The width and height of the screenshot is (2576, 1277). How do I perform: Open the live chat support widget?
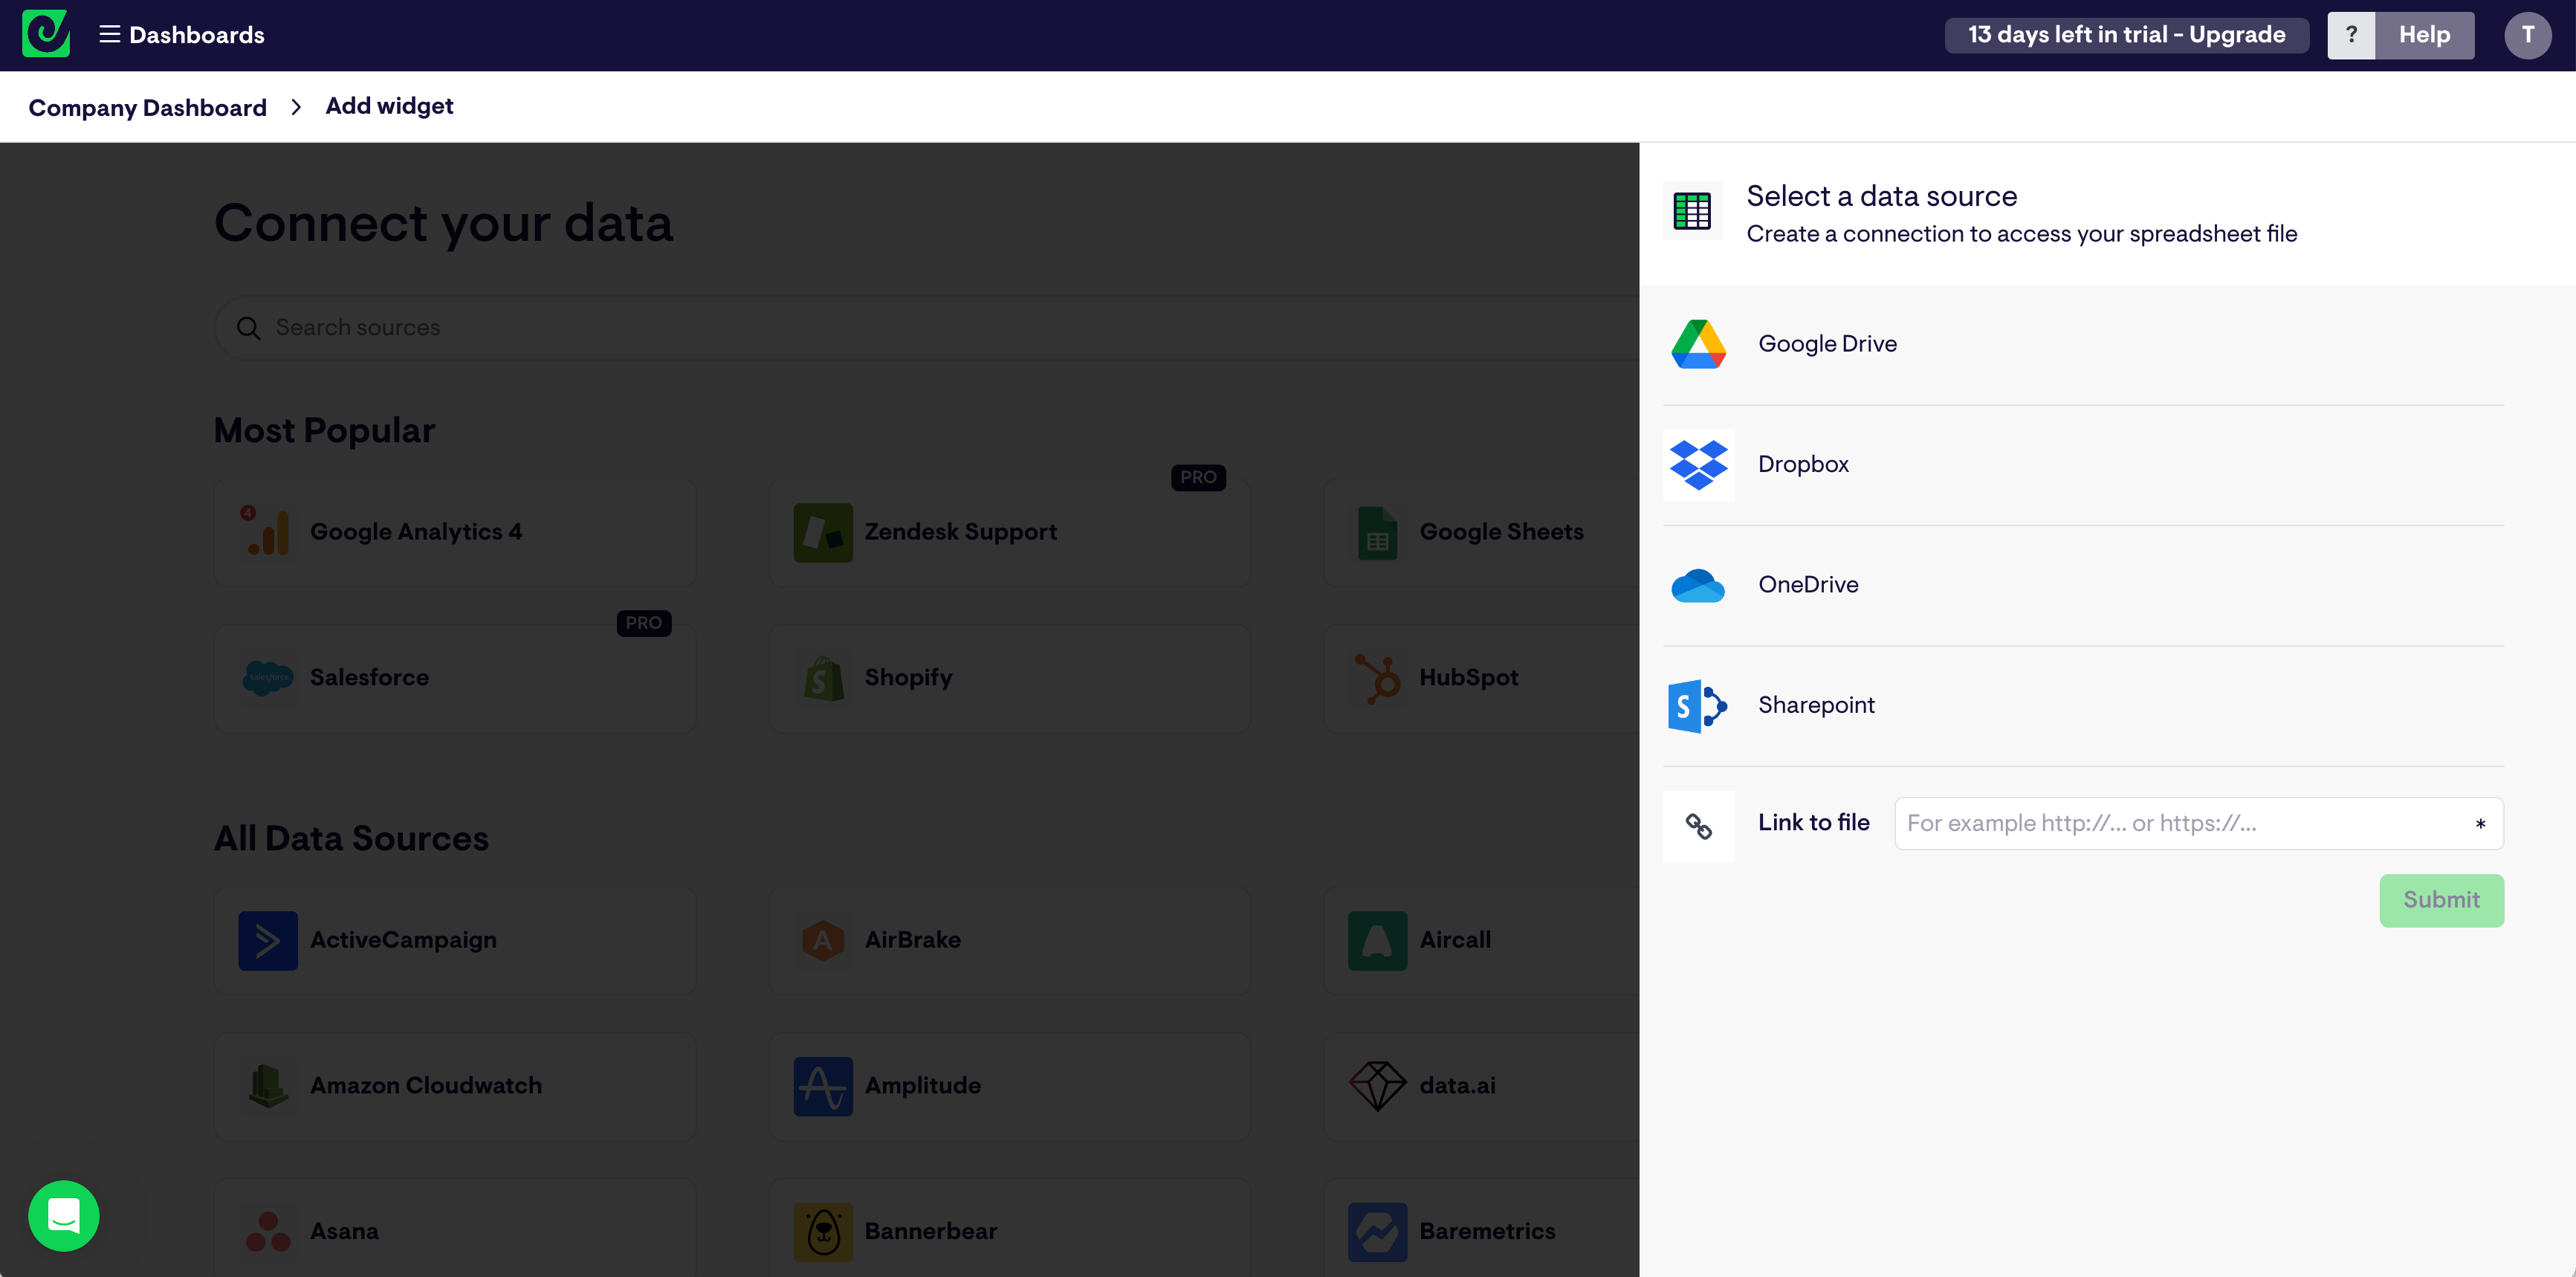65,1218
